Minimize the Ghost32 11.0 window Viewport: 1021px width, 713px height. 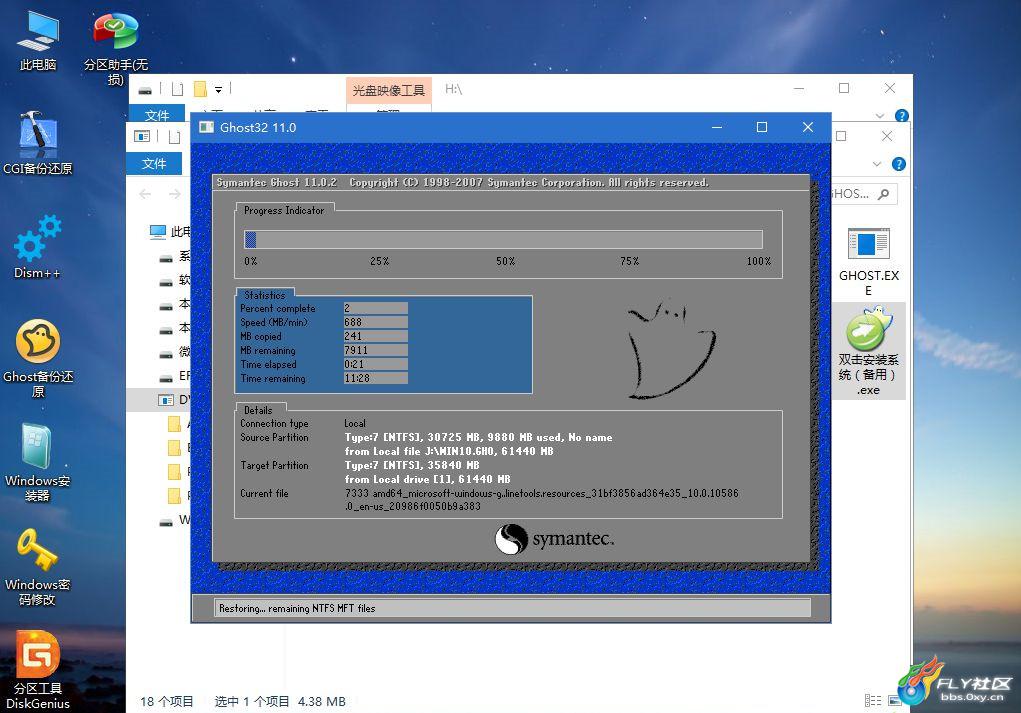pos(717,128)
